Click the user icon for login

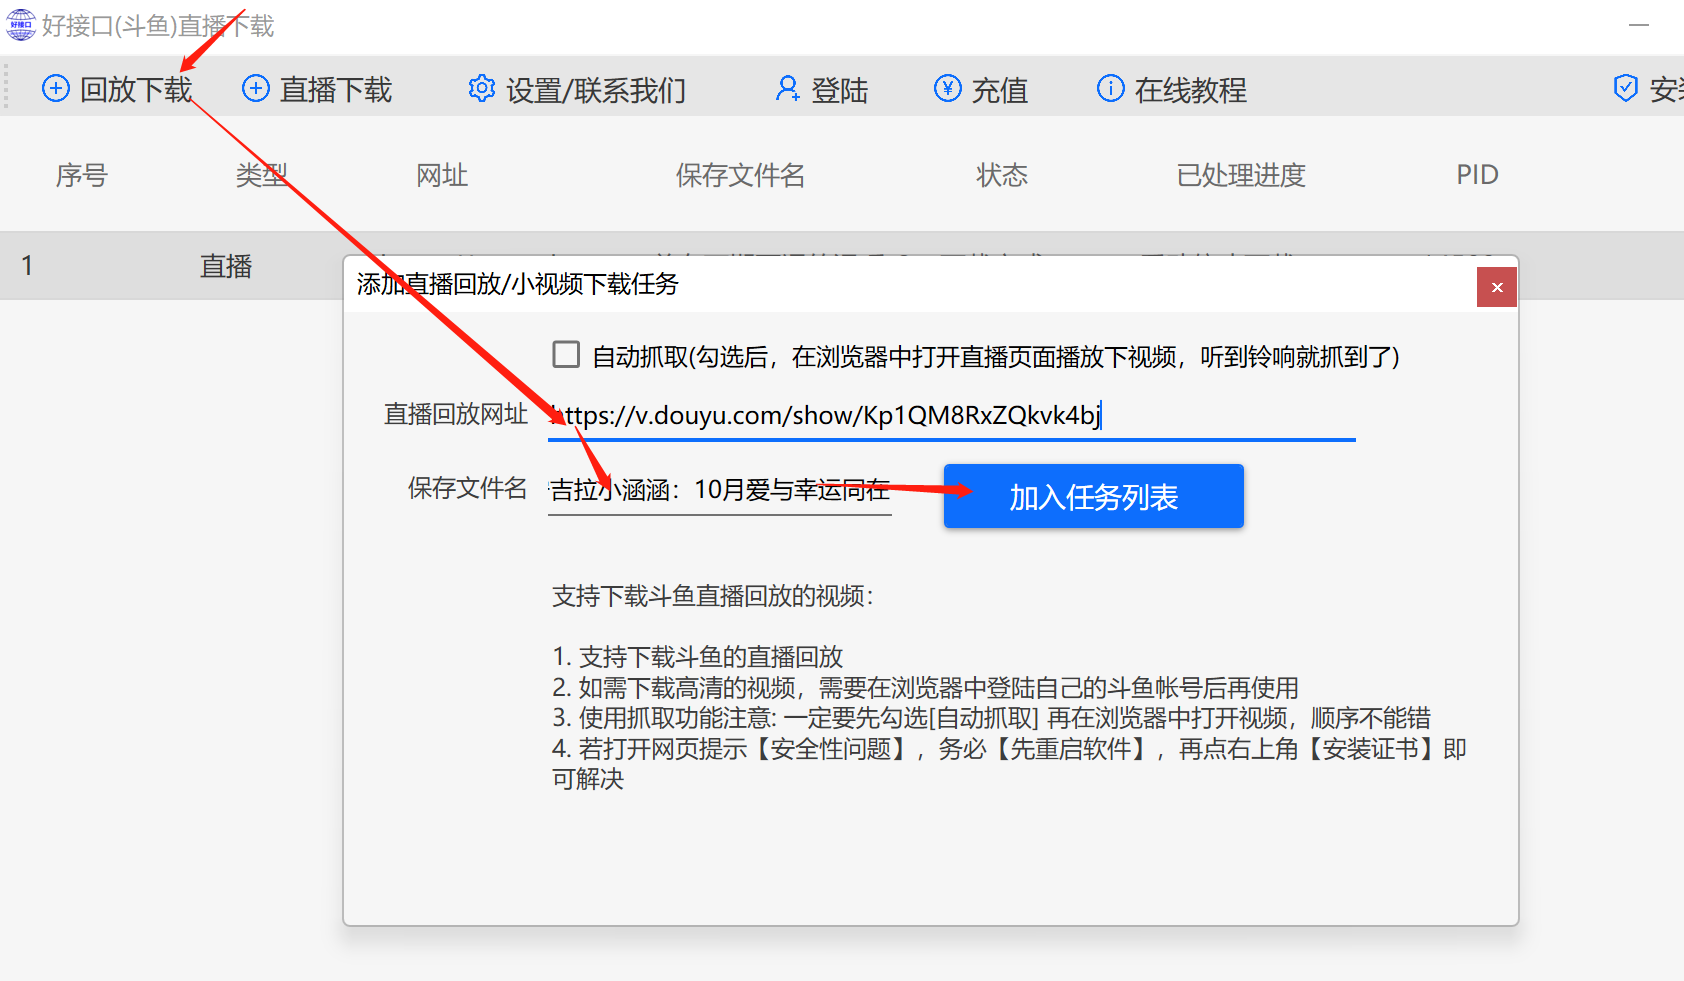tap(788, 89)
